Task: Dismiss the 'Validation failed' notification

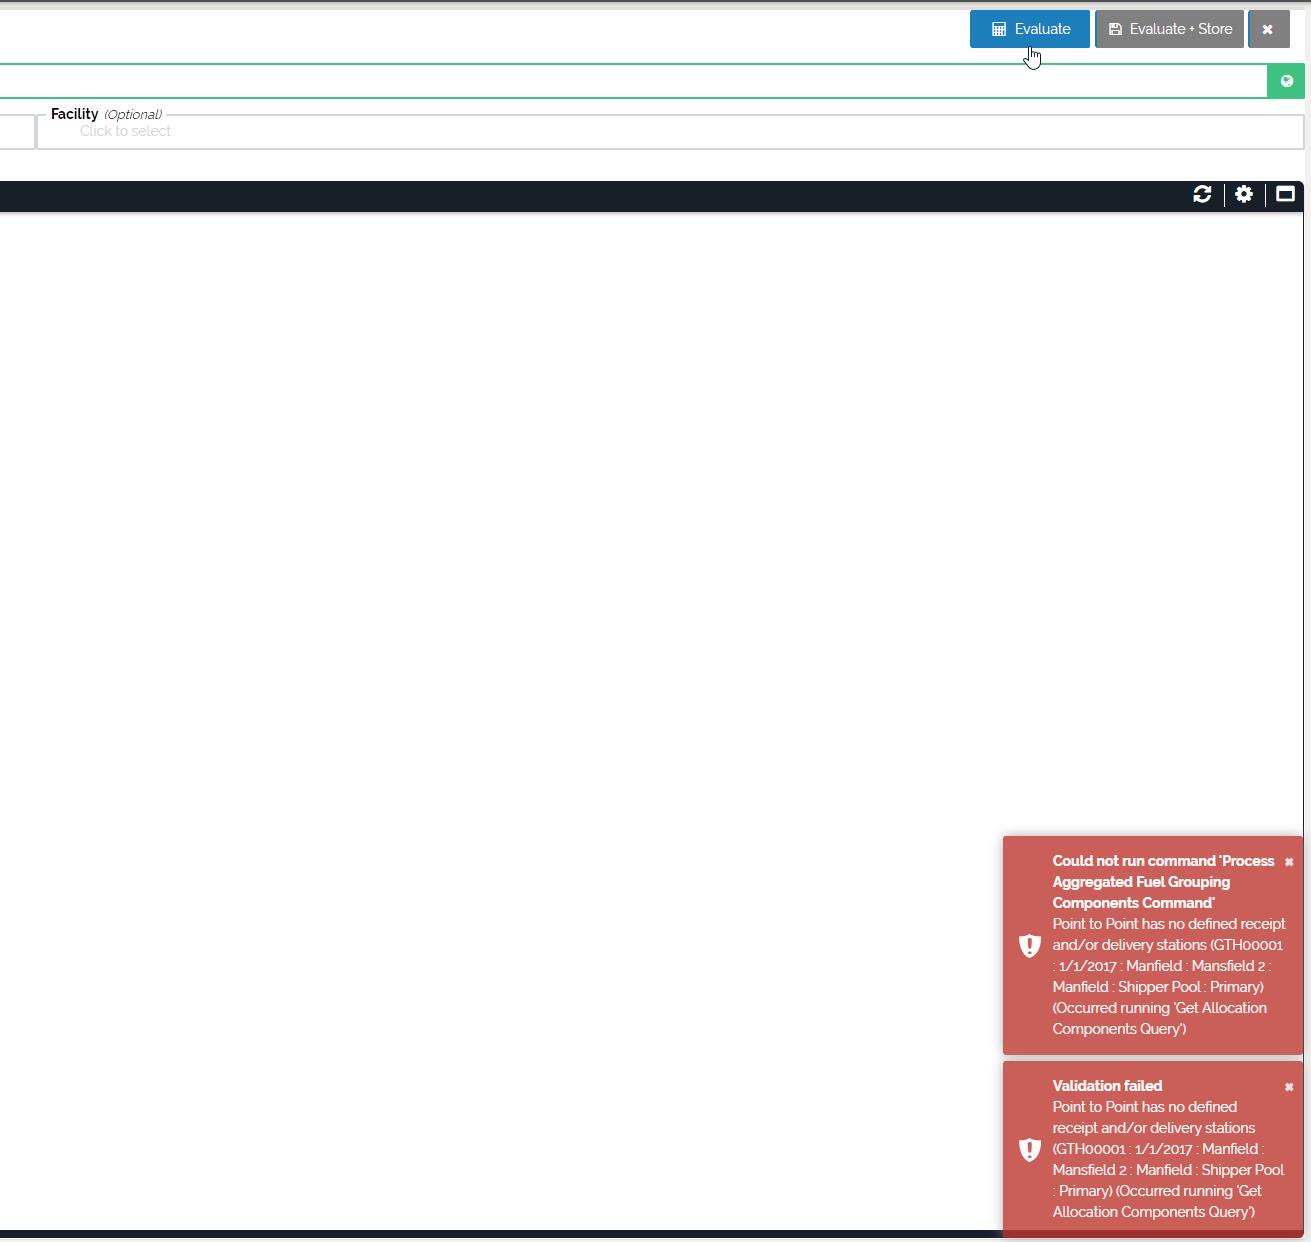Action: 1289,1087
